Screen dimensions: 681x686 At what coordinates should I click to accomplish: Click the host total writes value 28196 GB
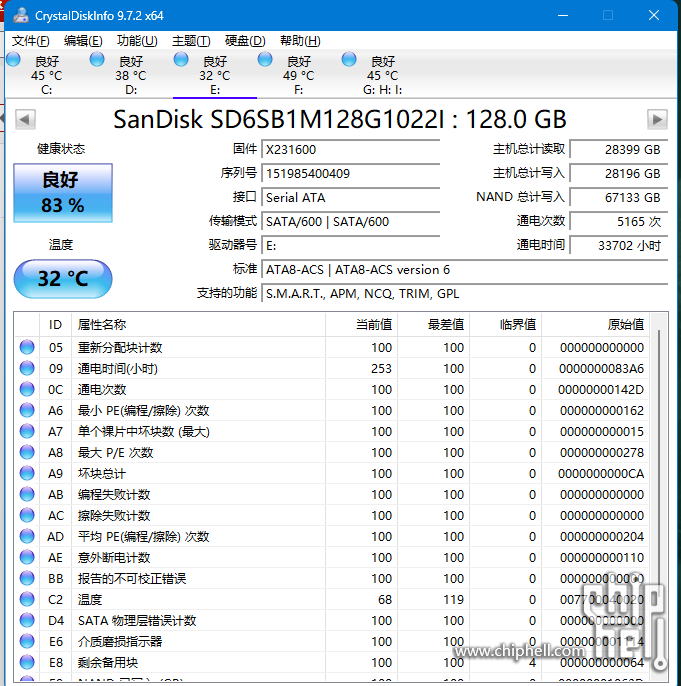(x=619, y=174)
